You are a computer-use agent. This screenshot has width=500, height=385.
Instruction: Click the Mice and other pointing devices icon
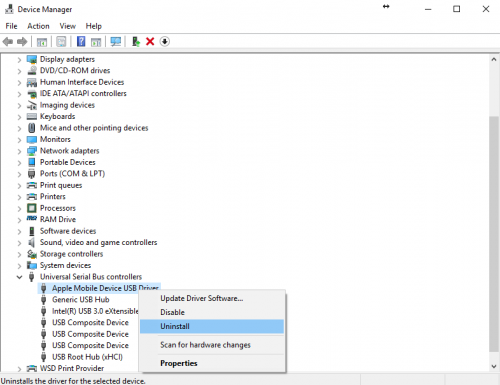coord(32,128)
